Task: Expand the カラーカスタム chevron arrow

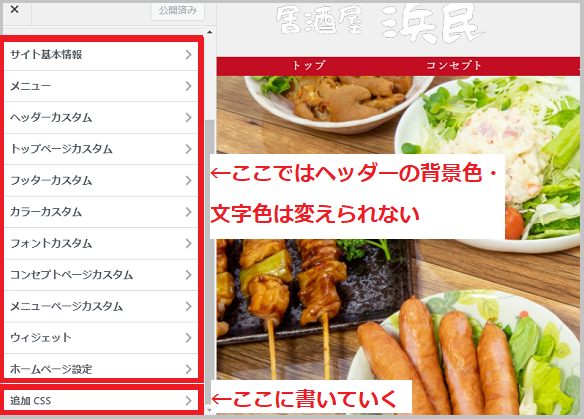Action: tap(188, 212)
